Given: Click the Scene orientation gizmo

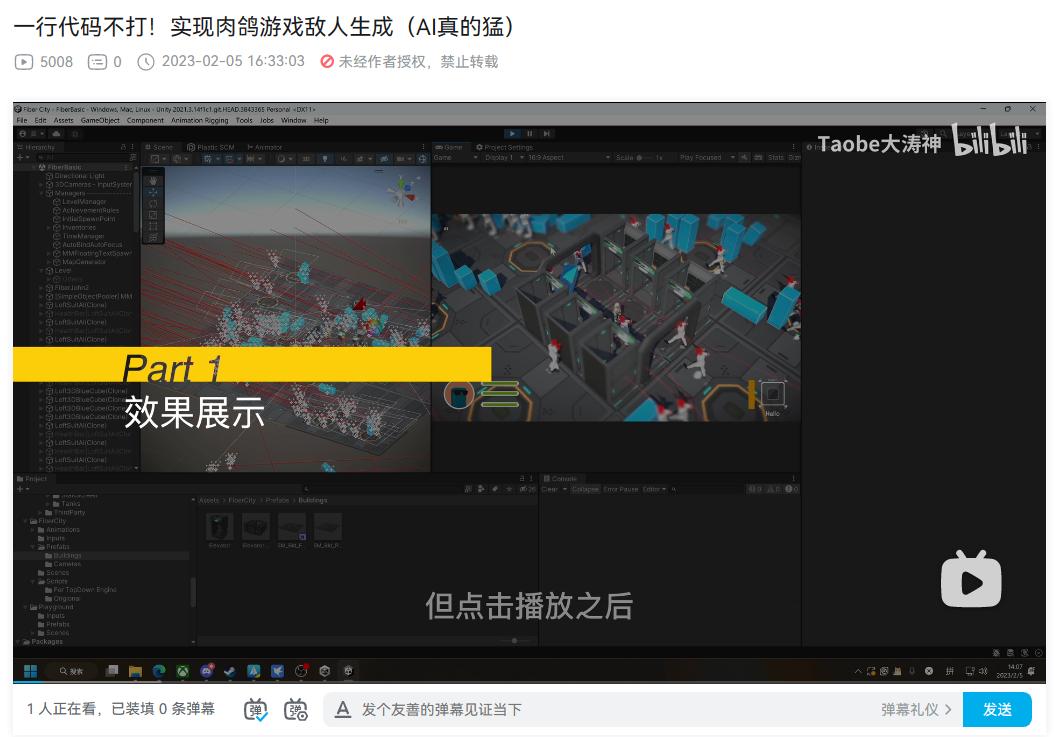Looking at the screenshot, I should (x=403, y=192).
